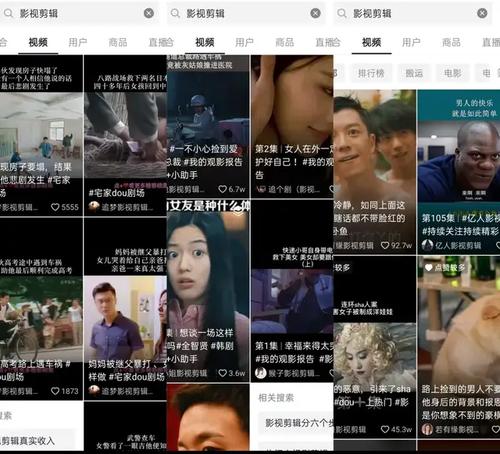
Task: Tap the #我的观影报告 hashtag under 第1集 video
Action: pos(284,359)
